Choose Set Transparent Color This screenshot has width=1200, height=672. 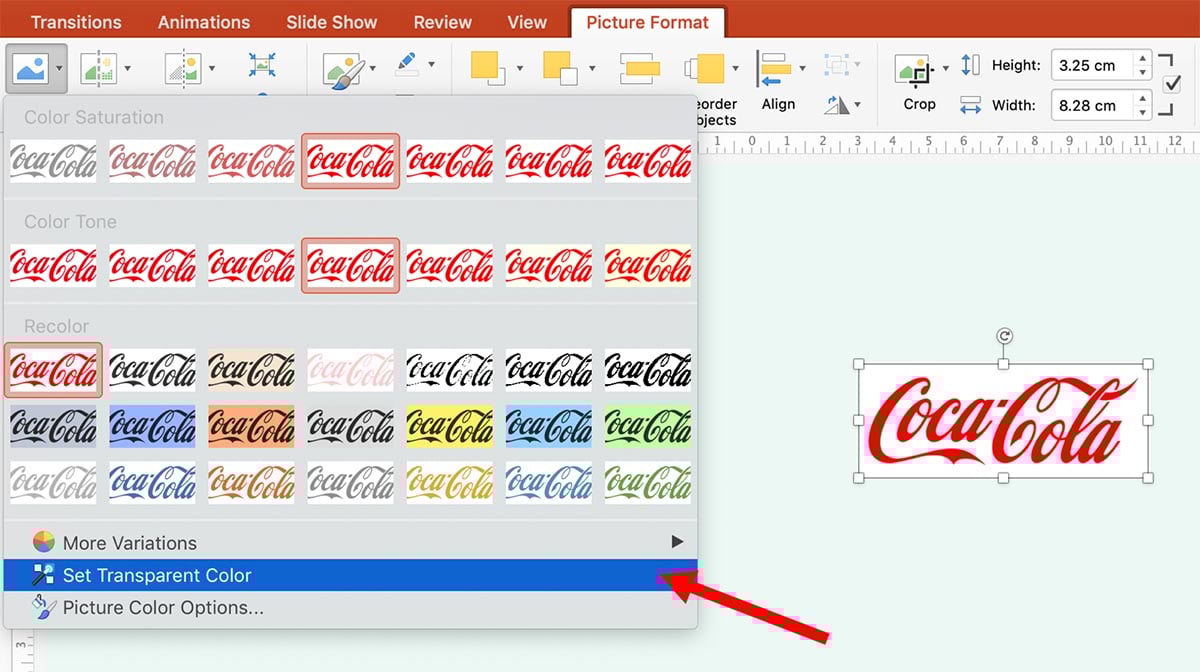pyautogui.click(x=350, y=575)
